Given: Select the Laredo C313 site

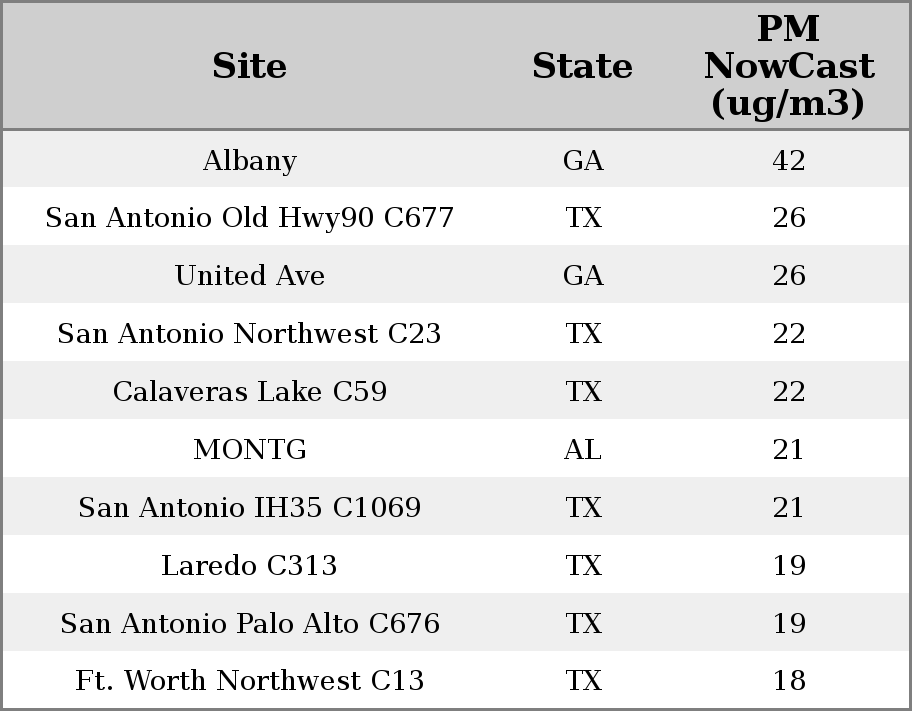Looking at the screenshot, I should click(250, 566).
